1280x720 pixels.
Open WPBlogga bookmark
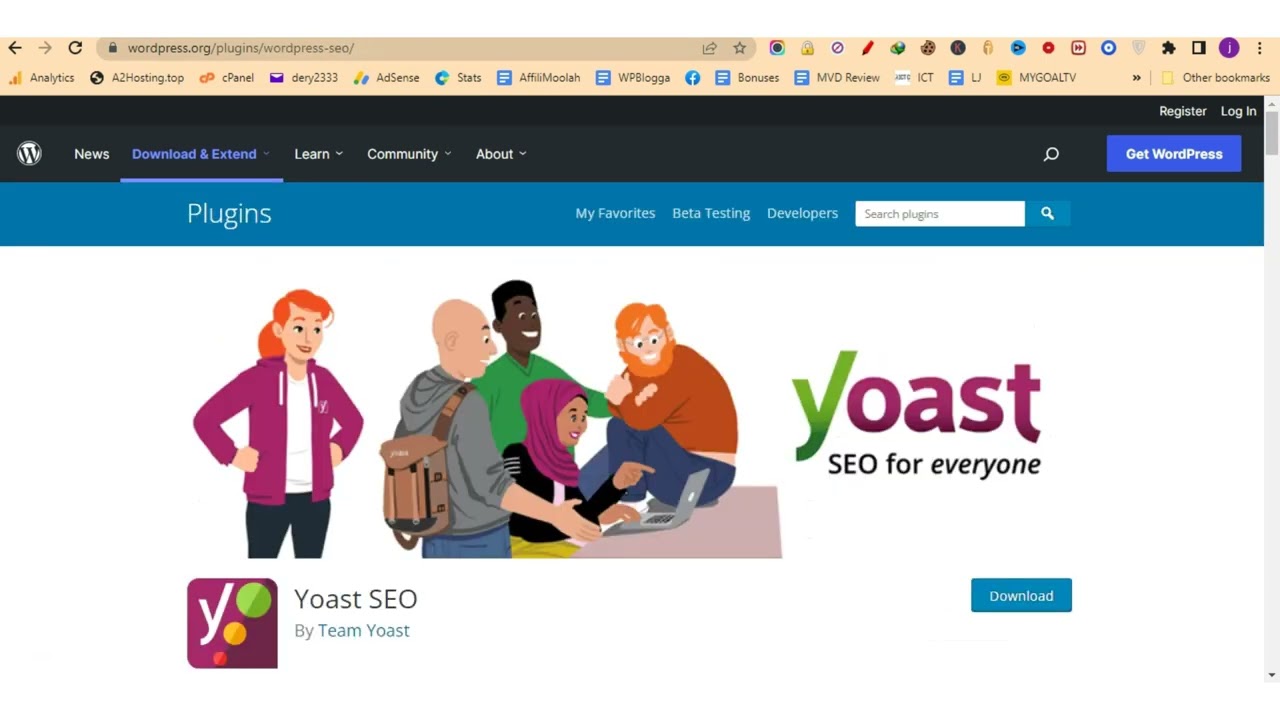pyautogui.click(x=633, y=77)
